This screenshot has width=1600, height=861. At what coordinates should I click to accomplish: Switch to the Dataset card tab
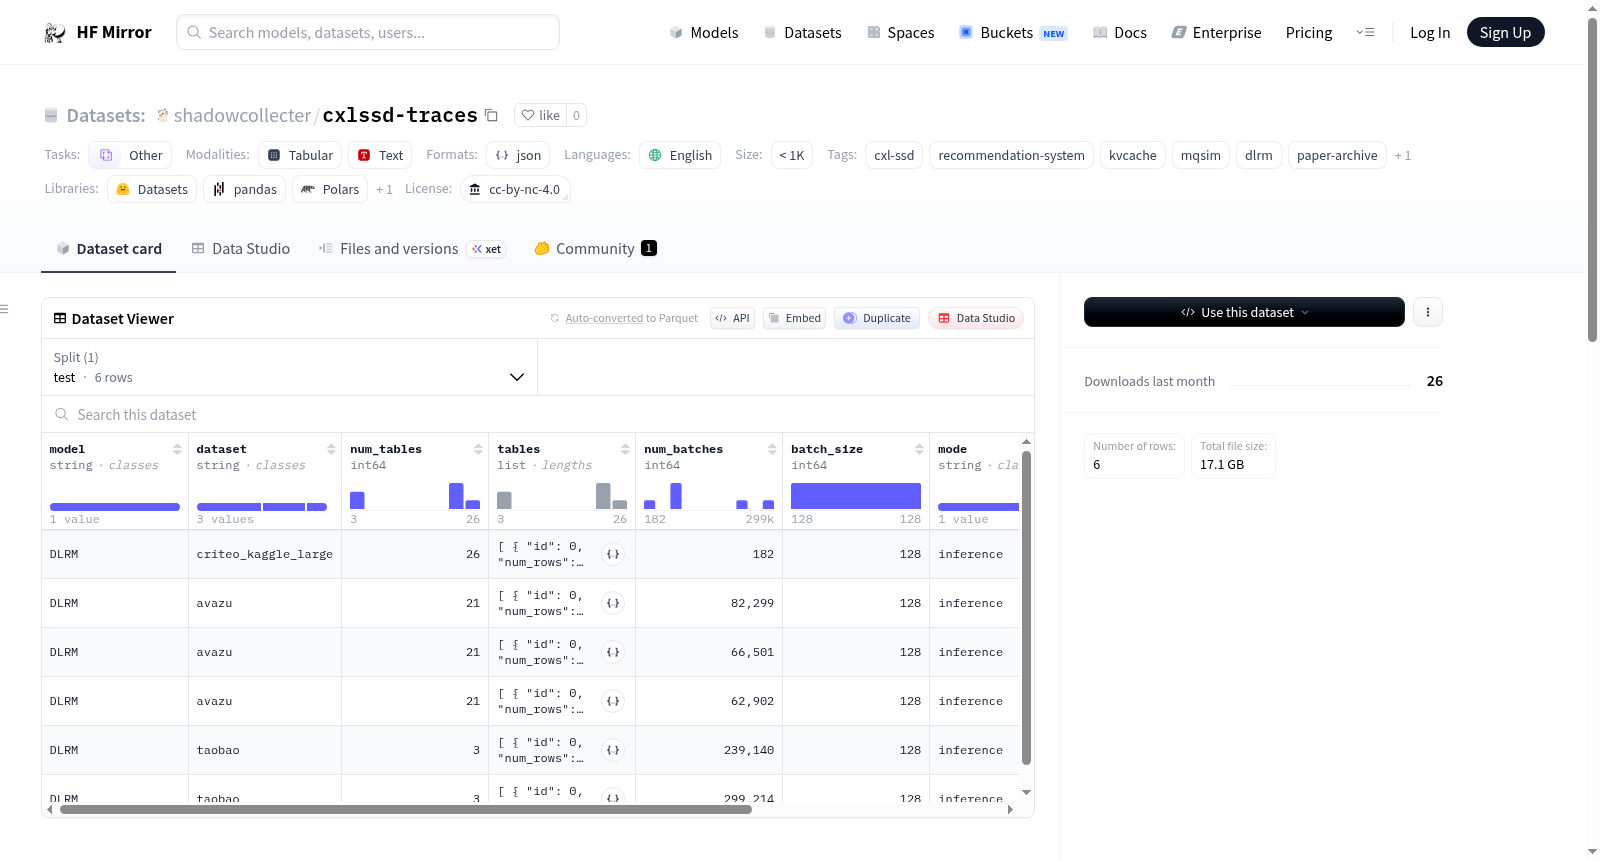pyautogui.click(x=109, y=249)
